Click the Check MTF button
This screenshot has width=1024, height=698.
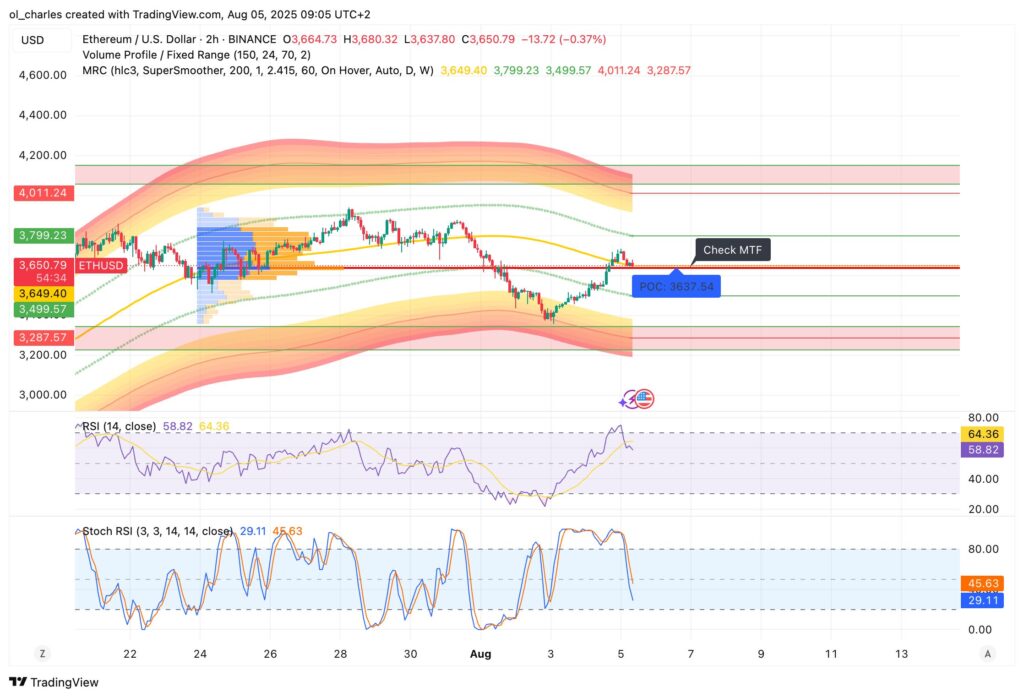pyautogui.click(x=731, y=249)
